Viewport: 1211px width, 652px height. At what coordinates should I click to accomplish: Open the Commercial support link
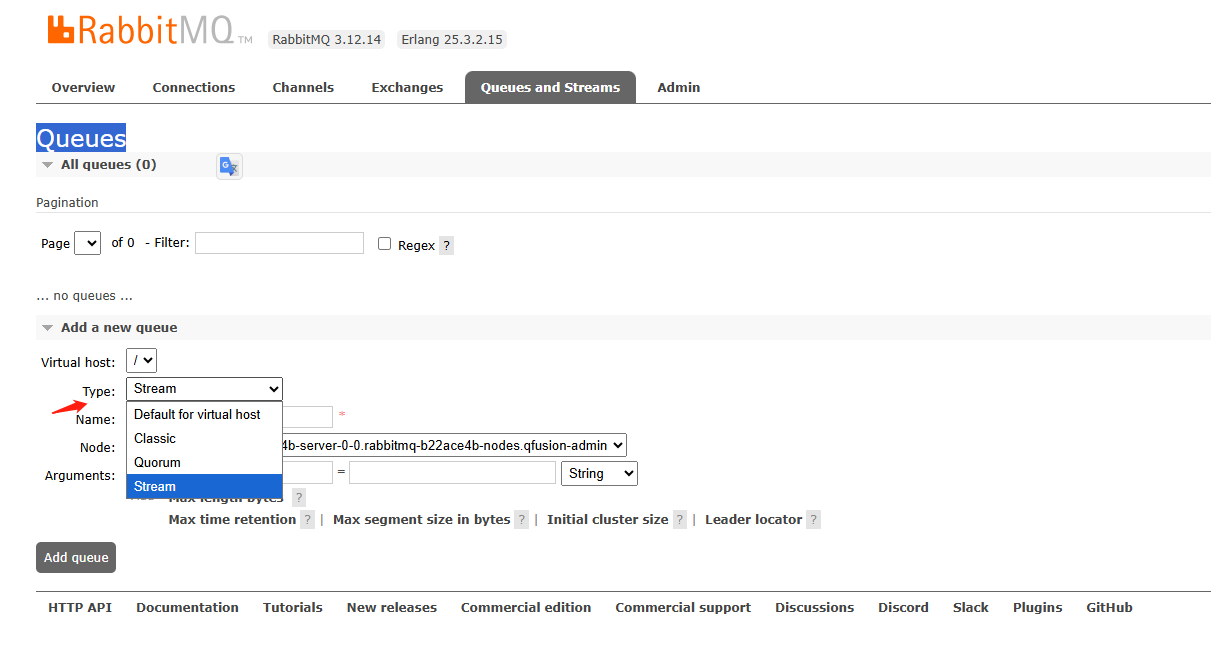(683, 607)
